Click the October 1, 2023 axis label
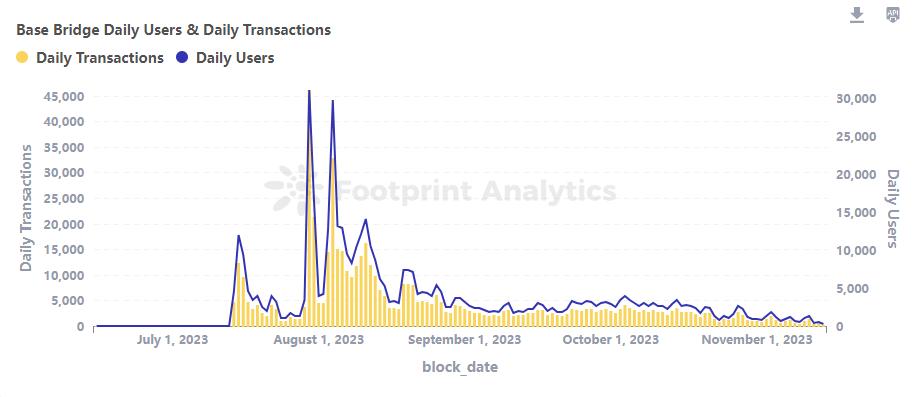 pyautogui.click(x=611, y=340)
